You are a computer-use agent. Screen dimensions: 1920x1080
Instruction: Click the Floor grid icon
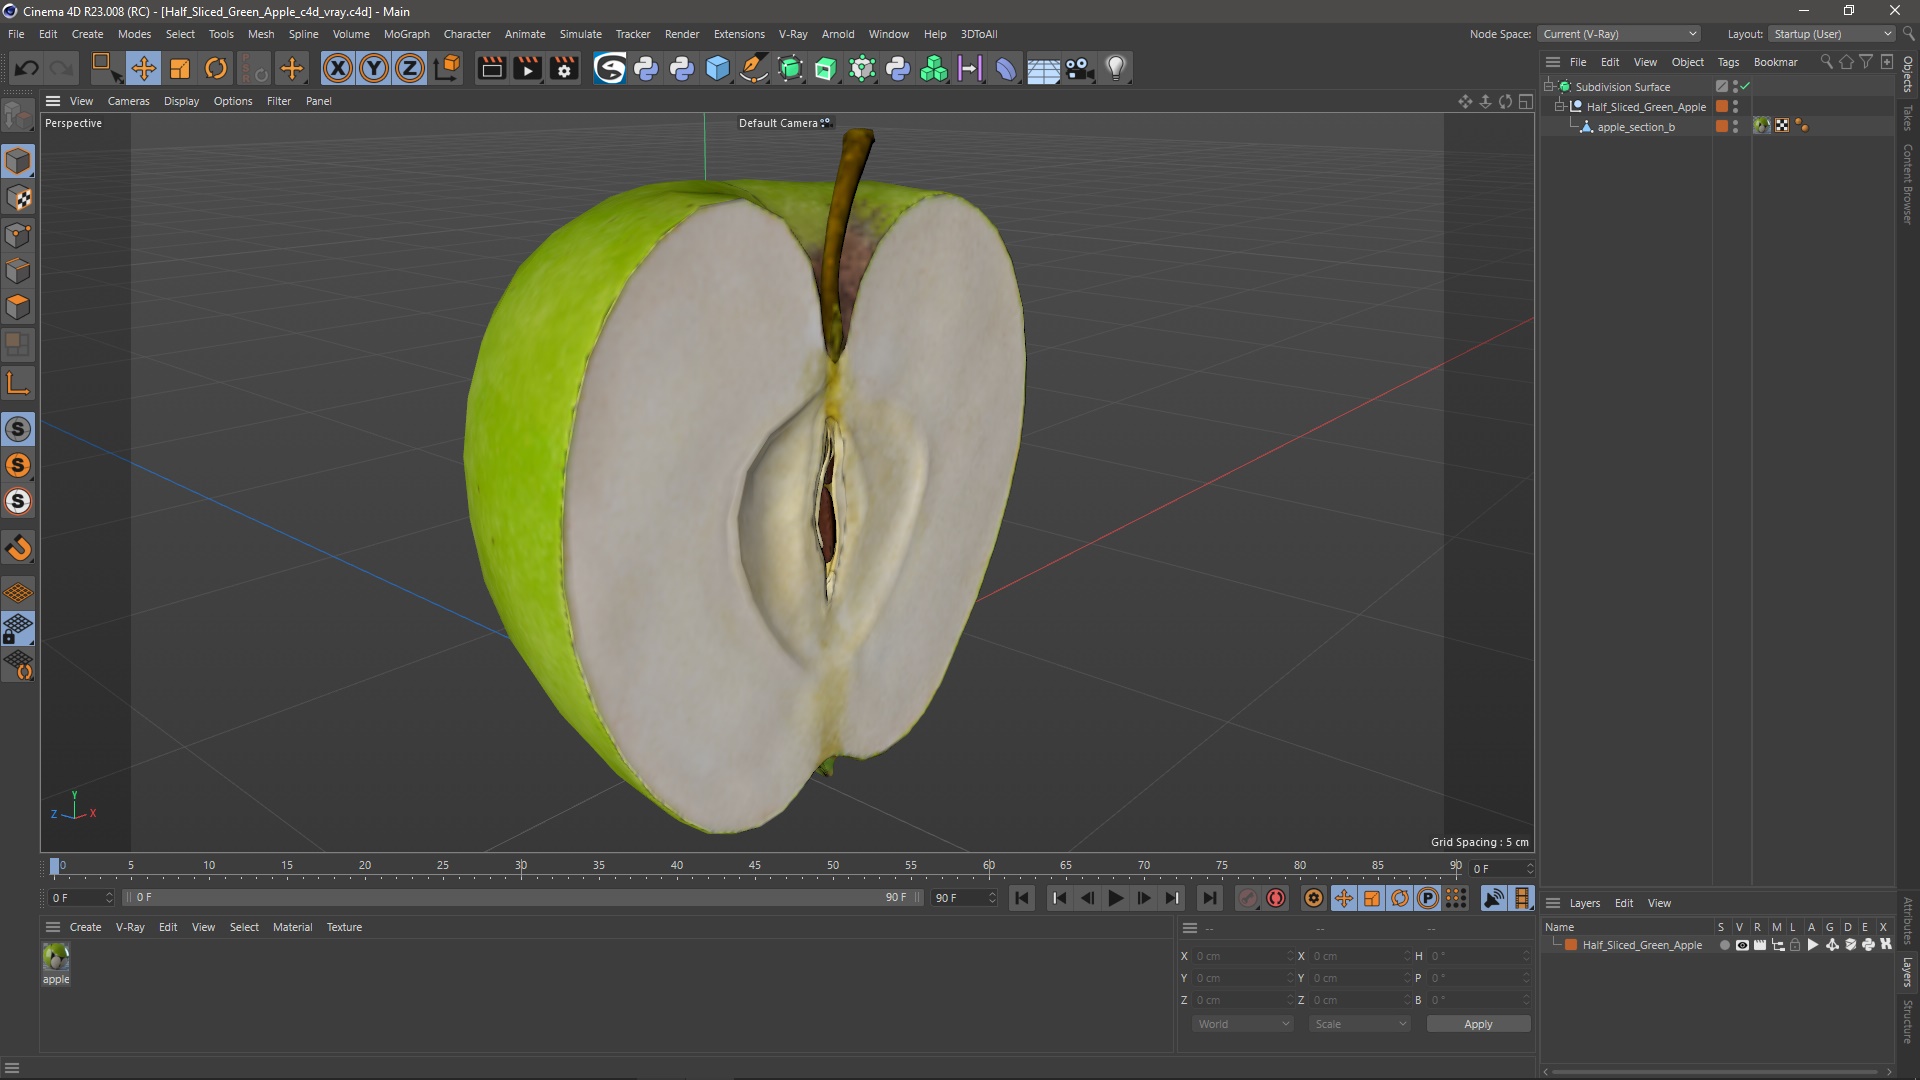click(x=1043, y=68)
